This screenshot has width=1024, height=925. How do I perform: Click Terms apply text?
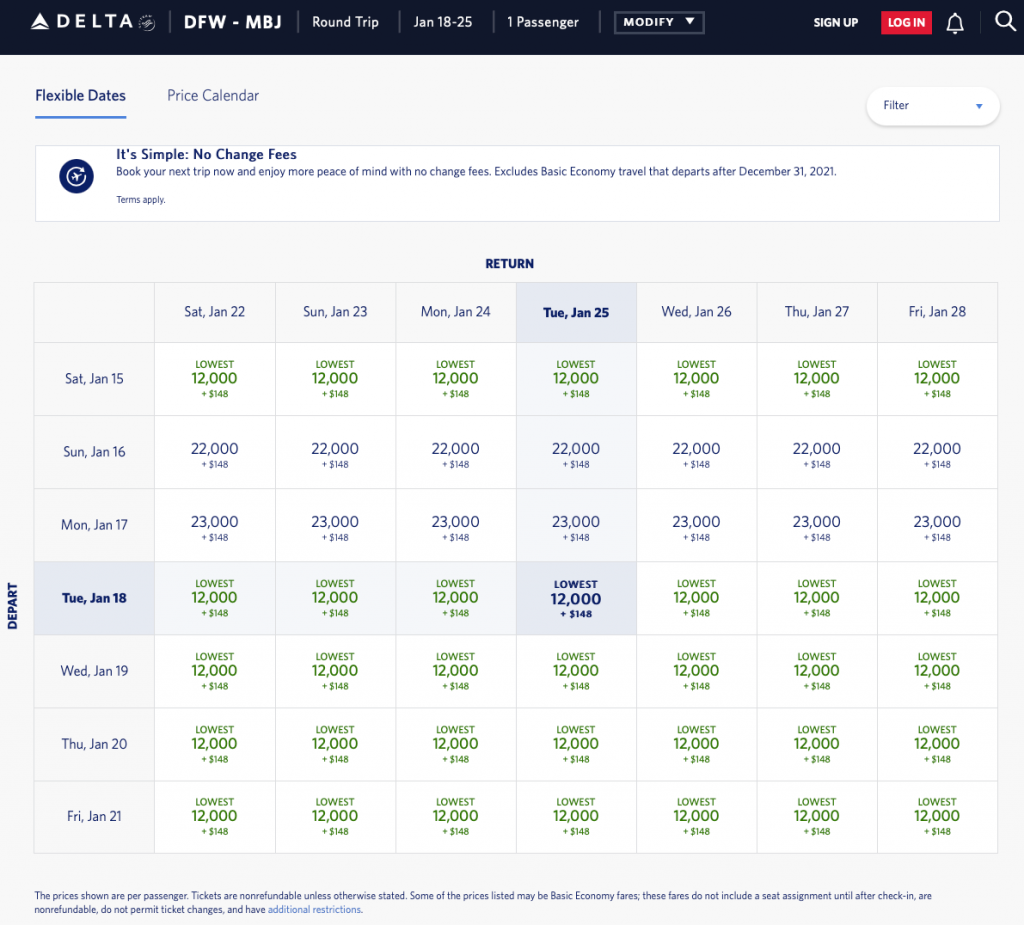(x=140, y=200)
